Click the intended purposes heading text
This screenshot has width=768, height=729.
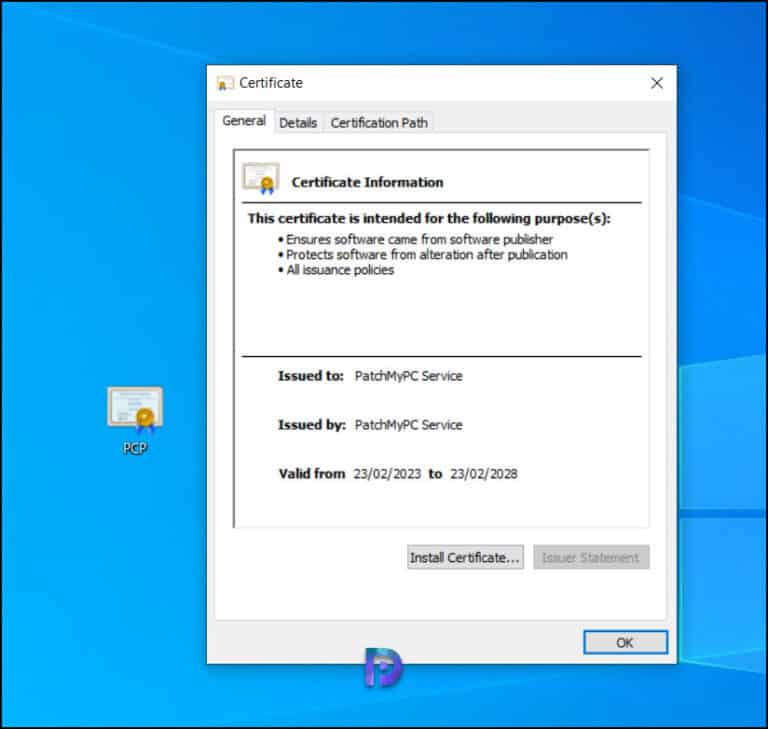pyautogui.click(x=429, y=219)
